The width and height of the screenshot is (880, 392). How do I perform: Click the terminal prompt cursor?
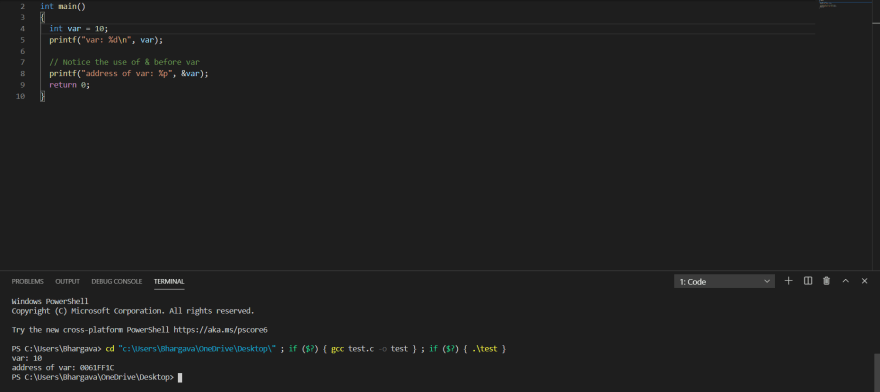click(180, 377)
